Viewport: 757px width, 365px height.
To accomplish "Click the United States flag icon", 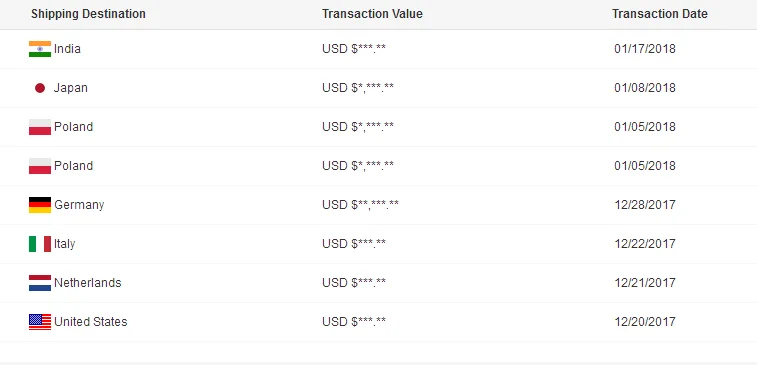I will pos(40,322).
